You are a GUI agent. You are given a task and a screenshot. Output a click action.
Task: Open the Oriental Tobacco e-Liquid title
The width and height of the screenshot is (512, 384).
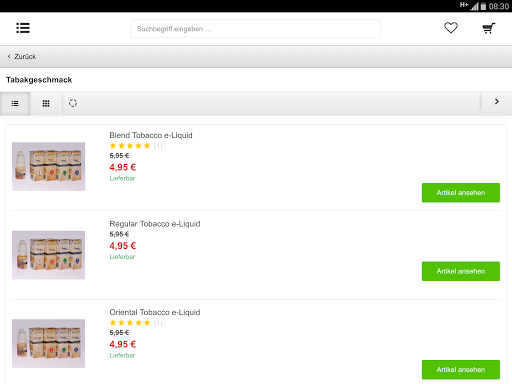155,312
